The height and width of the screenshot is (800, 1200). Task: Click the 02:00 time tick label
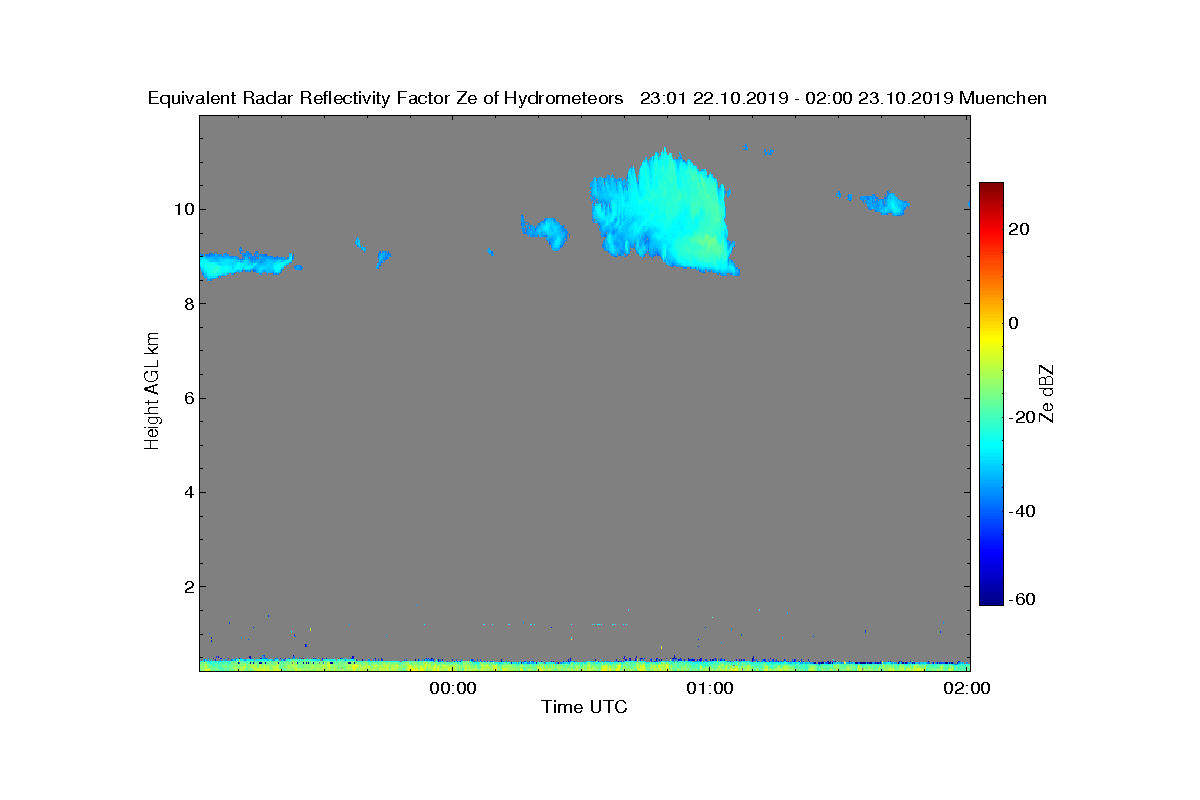[x=968, y=688]
